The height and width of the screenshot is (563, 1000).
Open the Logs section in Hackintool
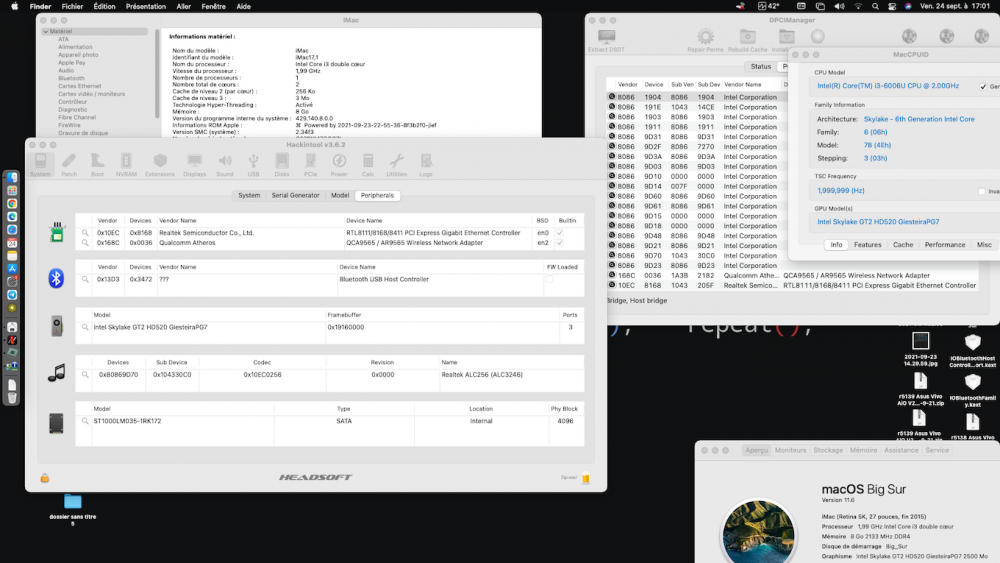click(x=426, y=165)
